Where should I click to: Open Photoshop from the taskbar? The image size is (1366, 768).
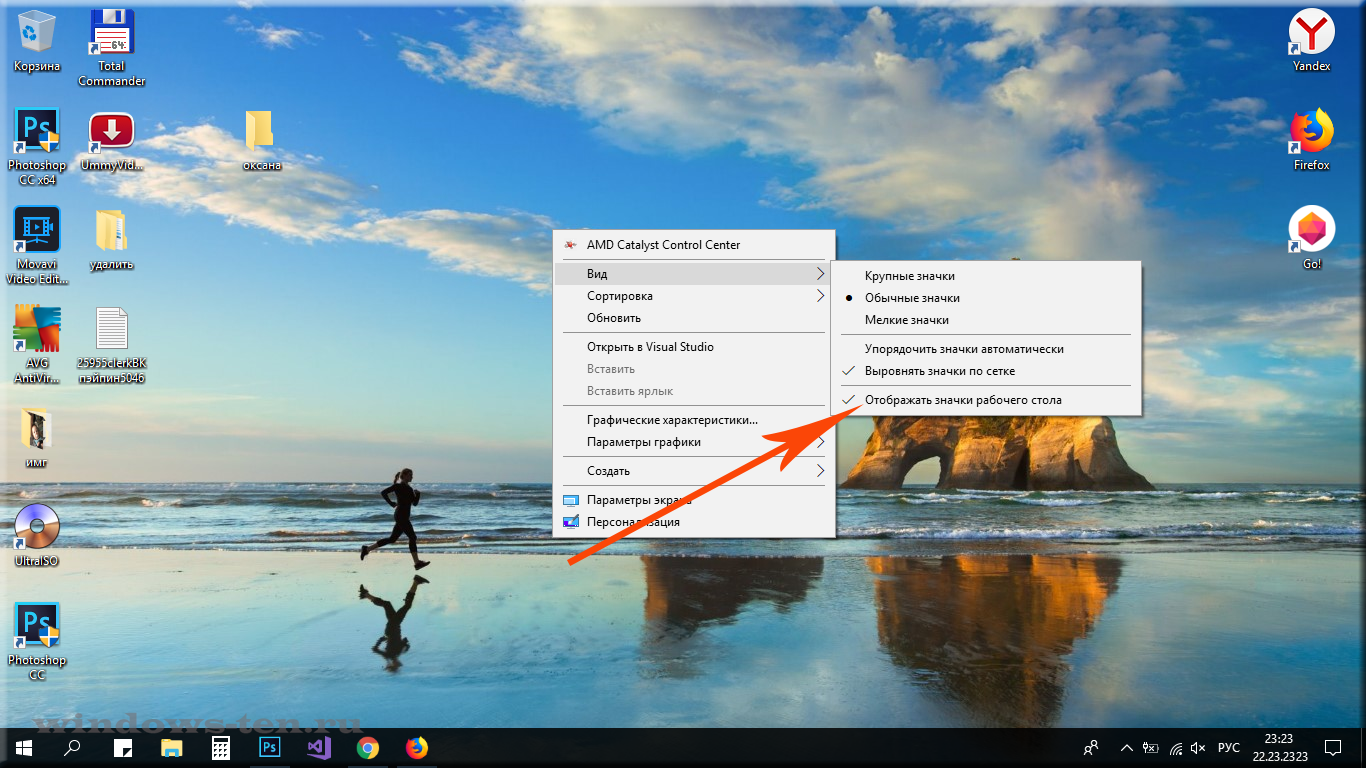[270, 747]
